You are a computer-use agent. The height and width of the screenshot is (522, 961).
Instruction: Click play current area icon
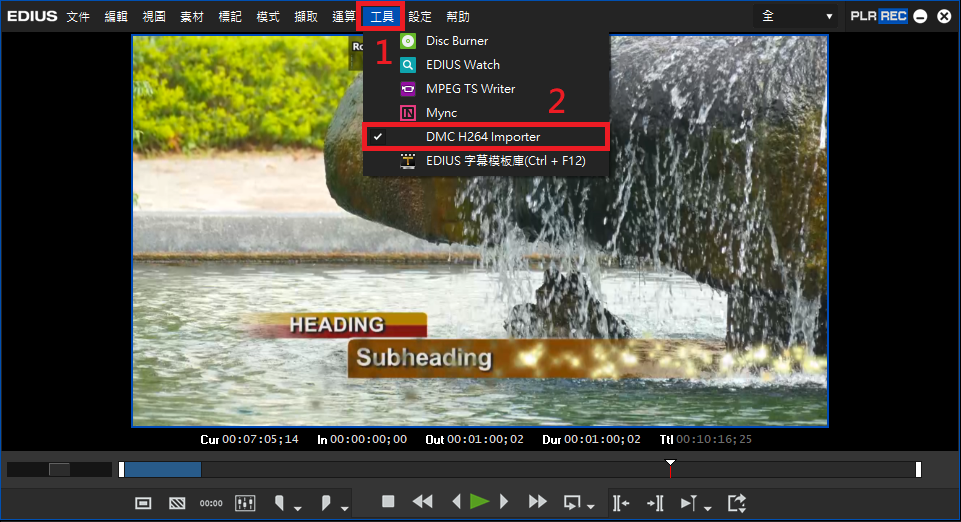coord(689,503)
